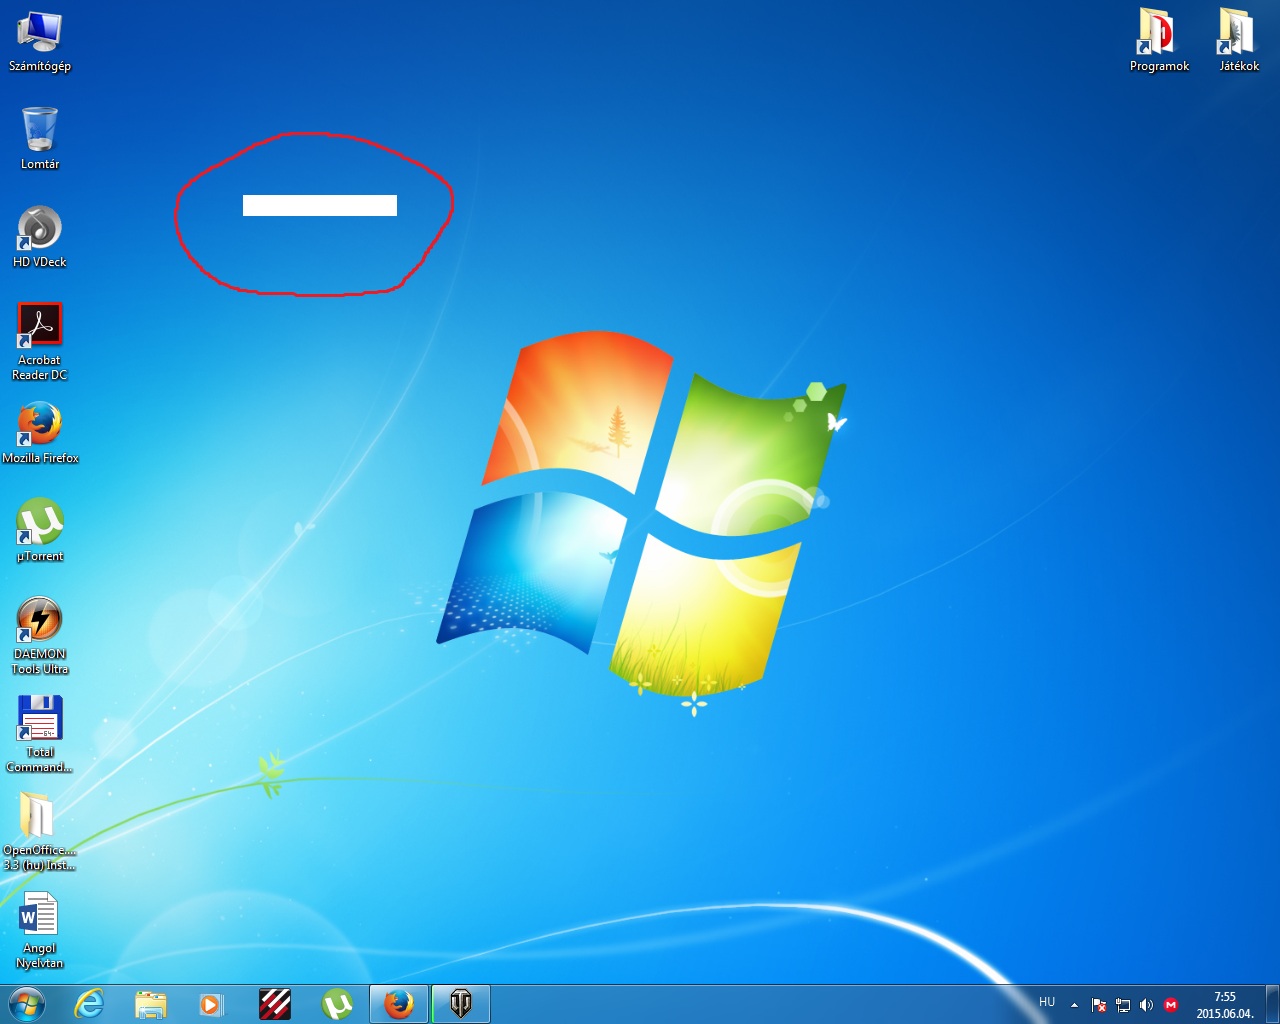Image resolution: width=1280 pixels, height=1024 pixels.
Task: Open µTorrent from the taskbar
Action: [337, 1004]
